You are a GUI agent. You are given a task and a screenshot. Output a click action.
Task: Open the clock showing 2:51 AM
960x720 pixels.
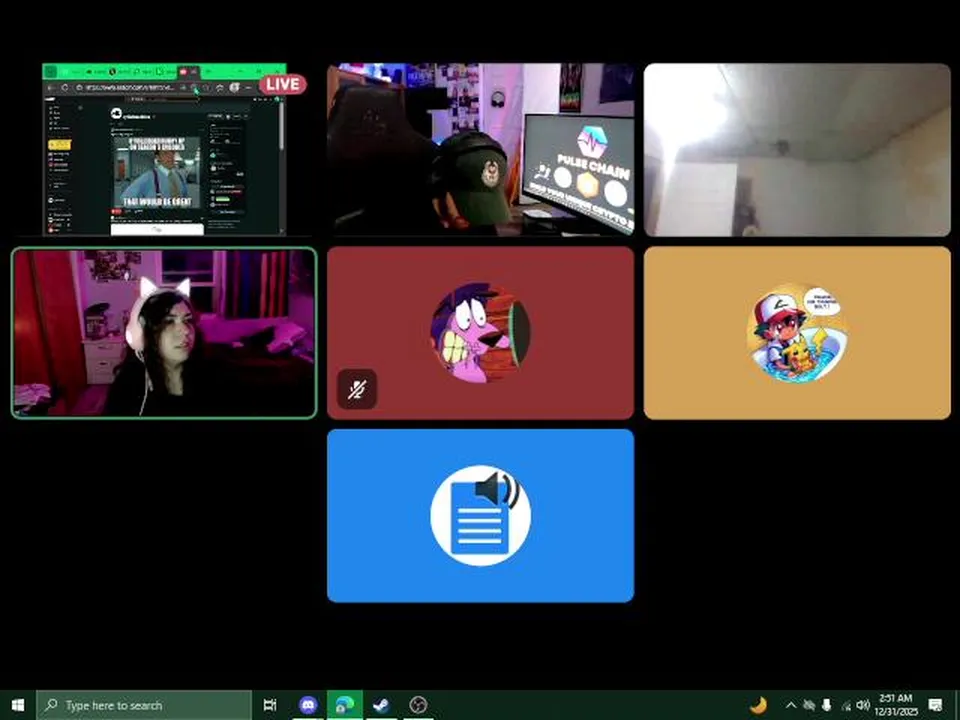(x=896, y=705)
